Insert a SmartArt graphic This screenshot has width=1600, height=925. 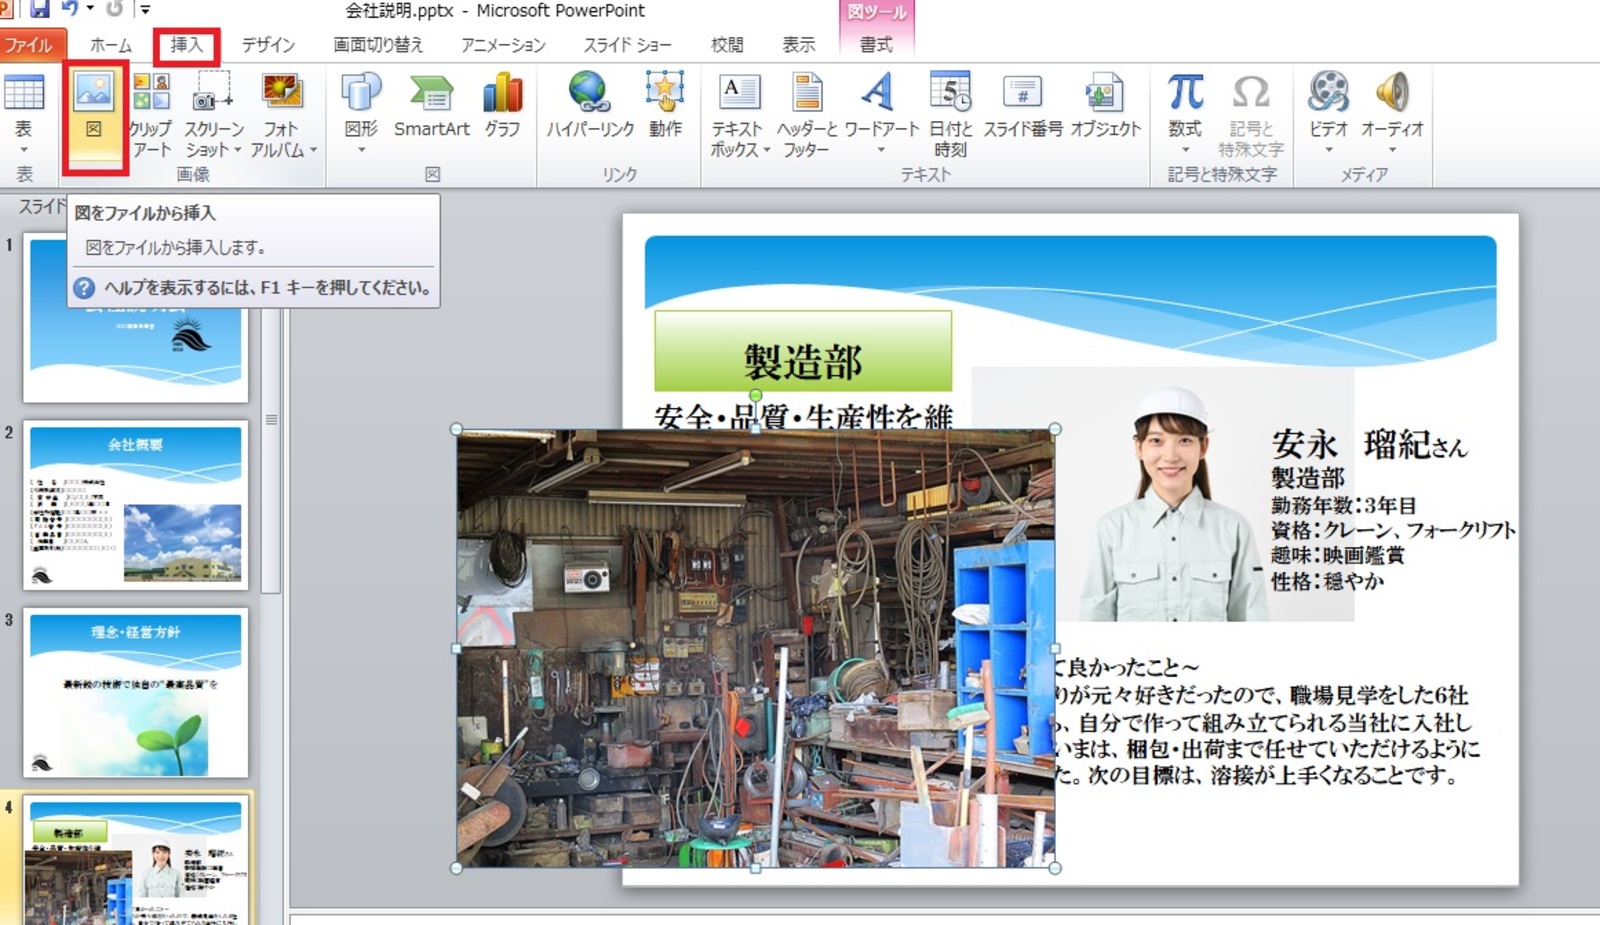coord(431,106)
